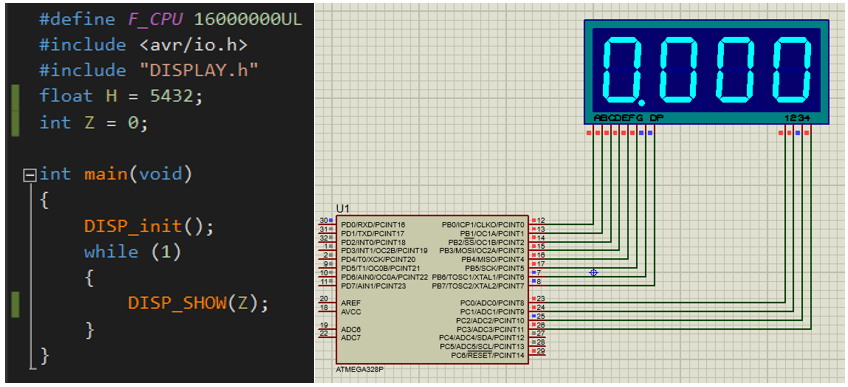Click the PB3/MOSI/OC2A/PCINT3 pin label

coord(481,250)
